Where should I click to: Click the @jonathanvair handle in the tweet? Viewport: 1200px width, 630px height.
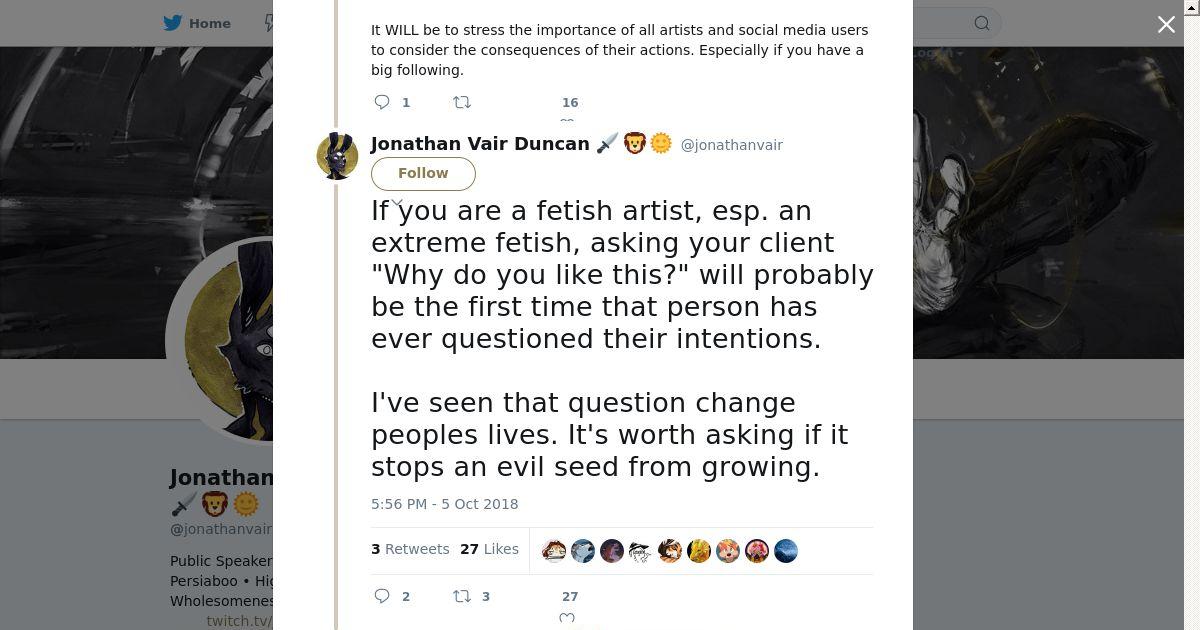pos(731,145)
